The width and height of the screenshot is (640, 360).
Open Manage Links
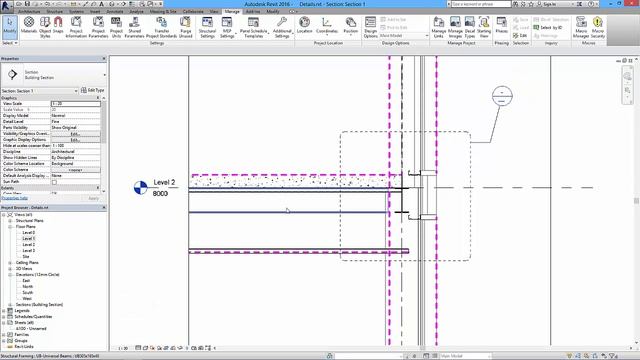pyautogui.click(x=438, y=27)
